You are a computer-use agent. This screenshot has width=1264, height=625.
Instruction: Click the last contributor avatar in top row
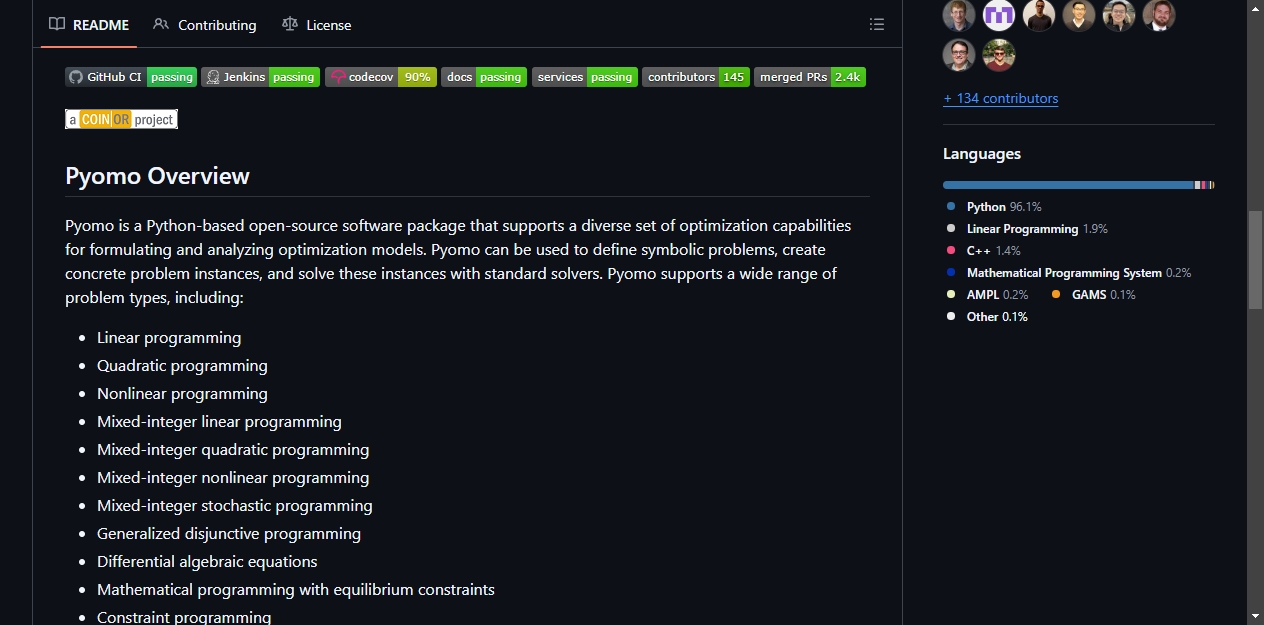(x=1159, y=15)
